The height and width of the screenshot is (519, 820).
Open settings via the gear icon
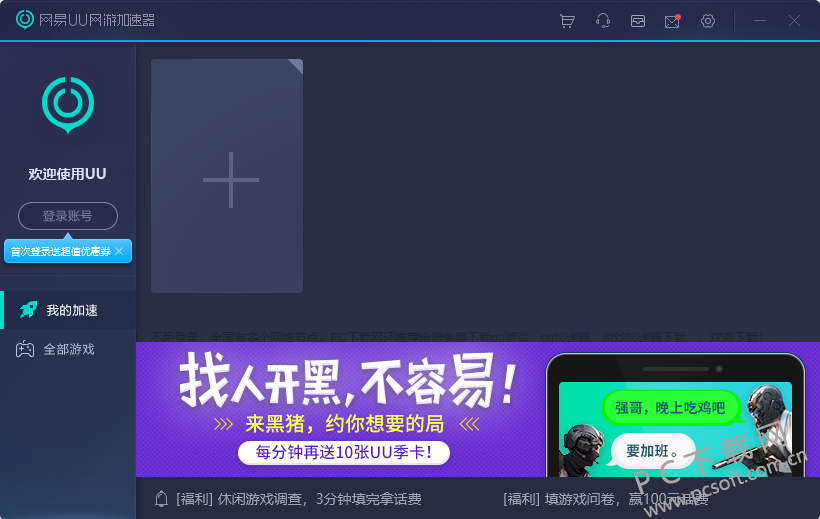[708, 21]
